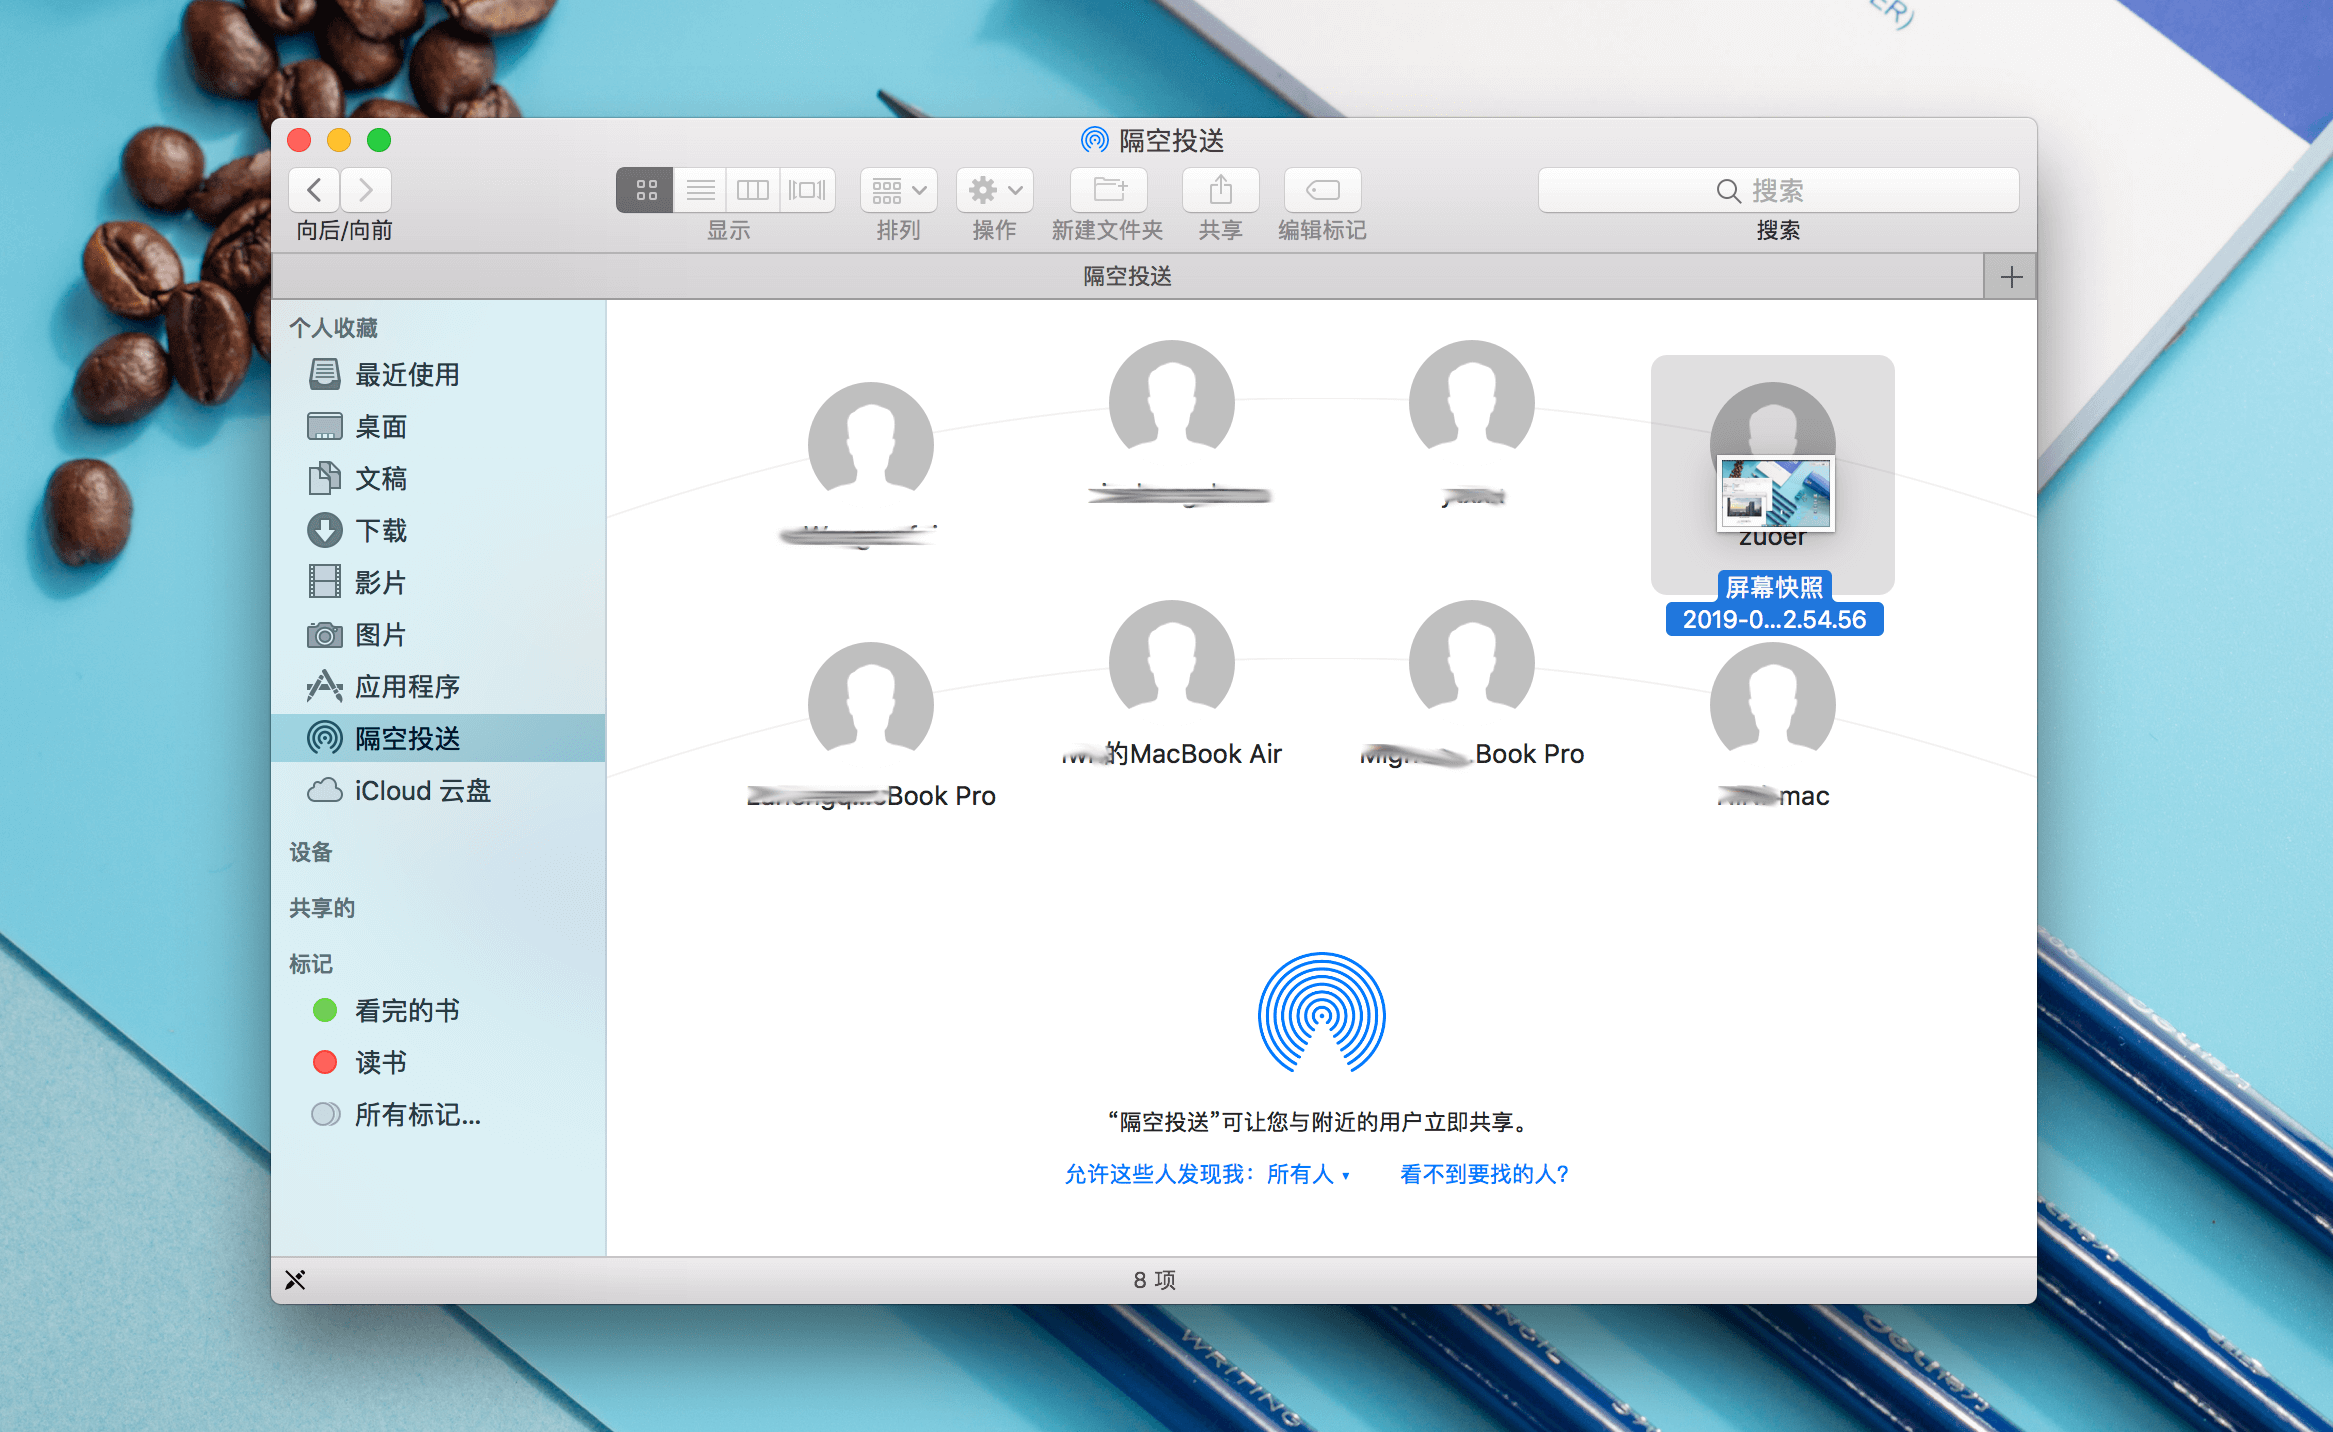Open the 操作 gear action menu

click(994, 190)
